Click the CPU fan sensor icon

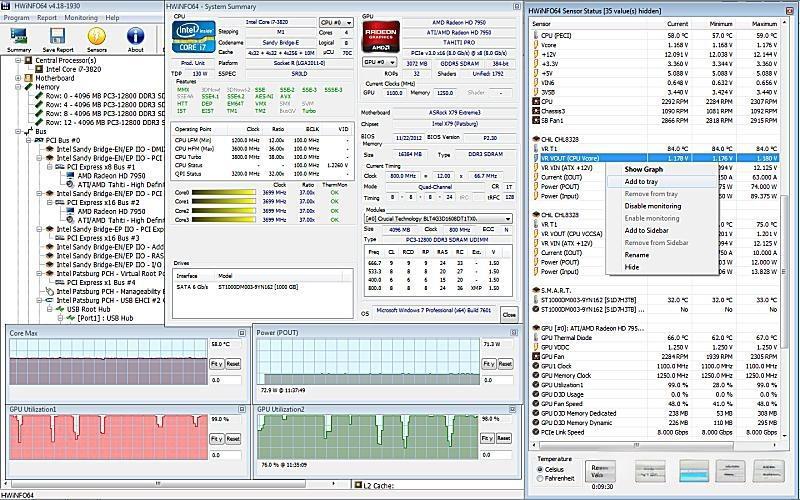click(536, 102)
